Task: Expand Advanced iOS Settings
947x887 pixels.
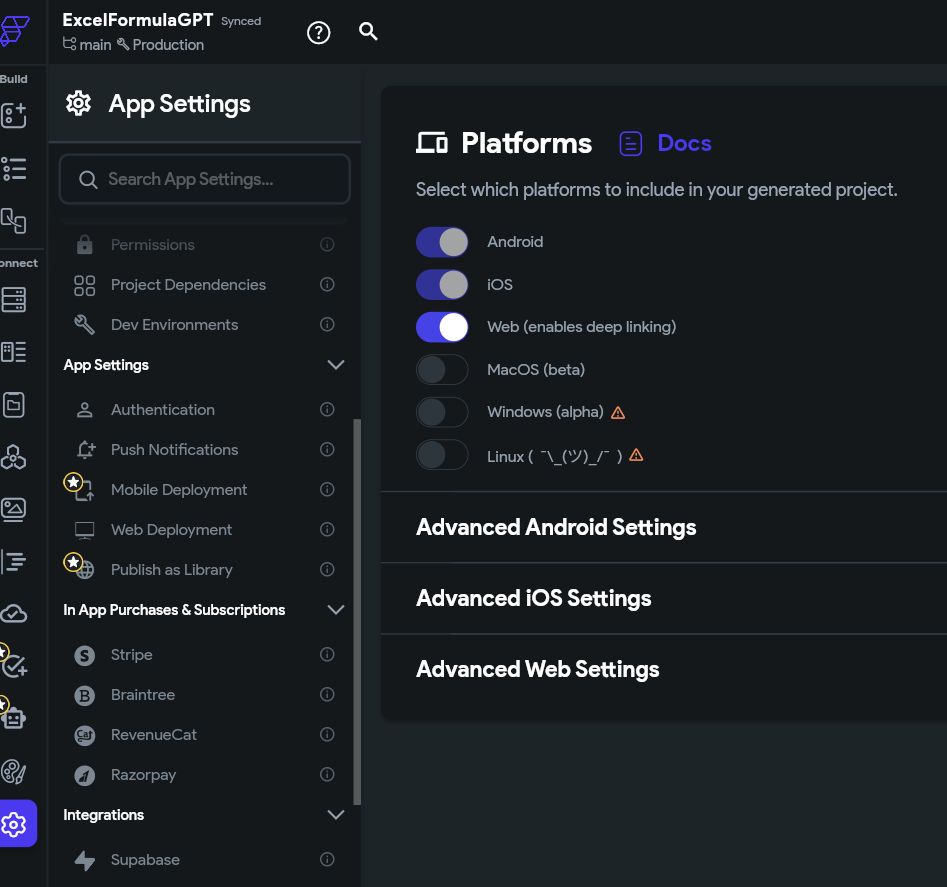Action: 534,598
